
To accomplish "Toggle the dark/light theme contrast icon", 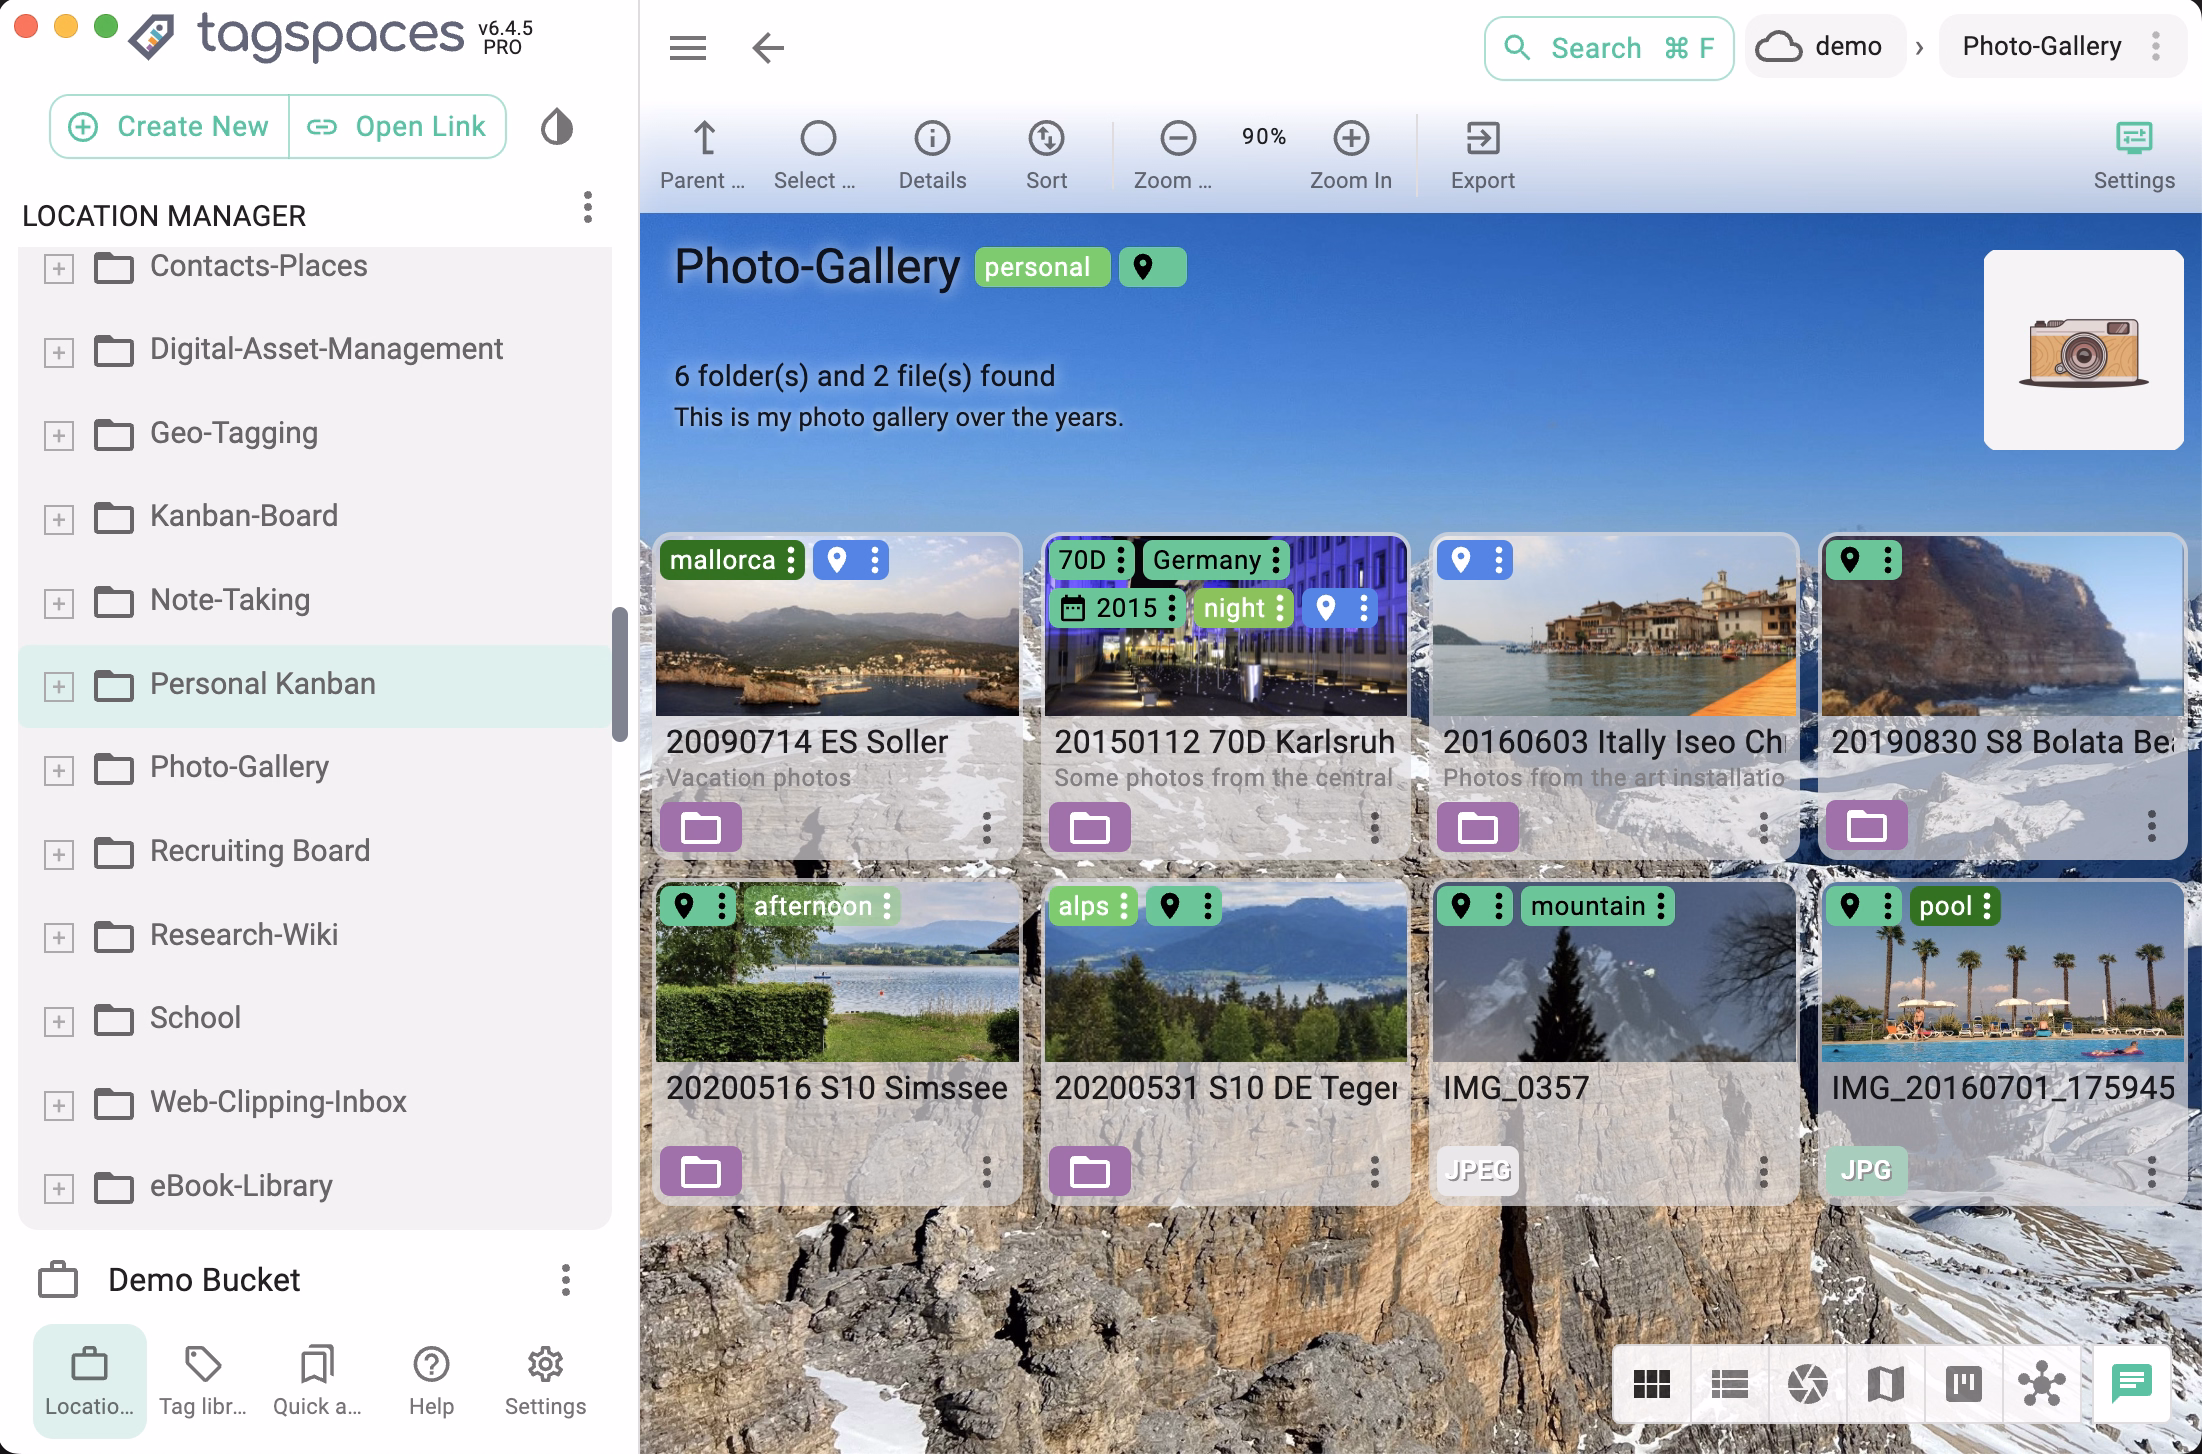I will pyautogui.click(x=557, y=128).
